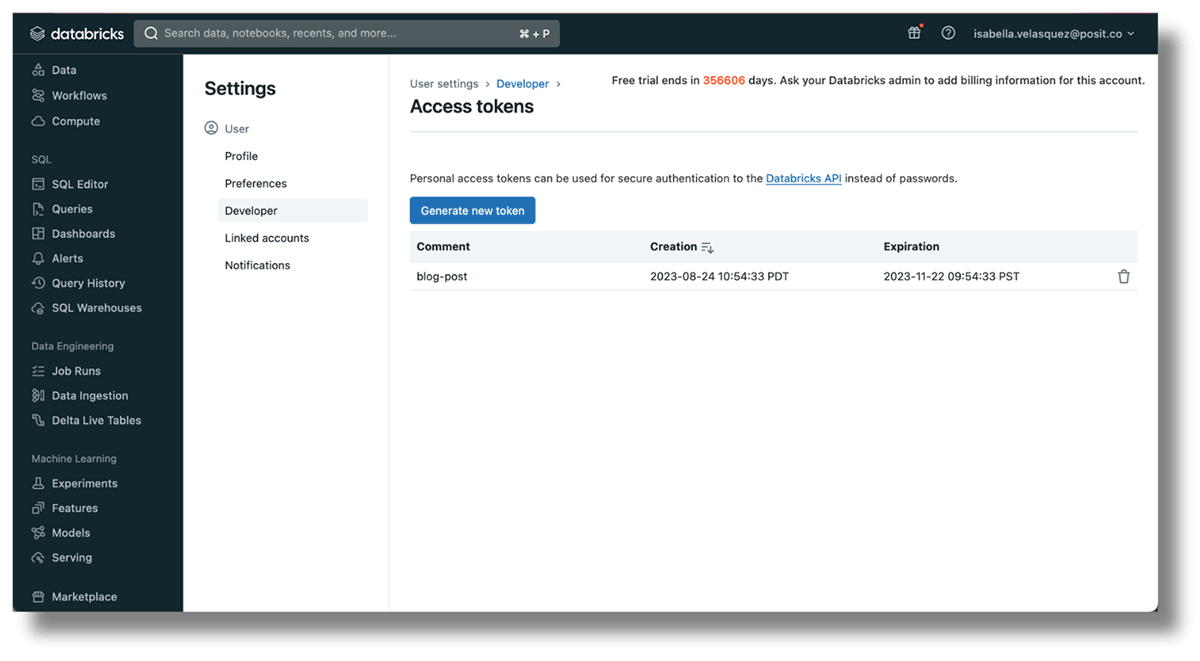Select Developer in the Settings menu
This screenshot has height=661, width=1200.
(x=251, y=211)
